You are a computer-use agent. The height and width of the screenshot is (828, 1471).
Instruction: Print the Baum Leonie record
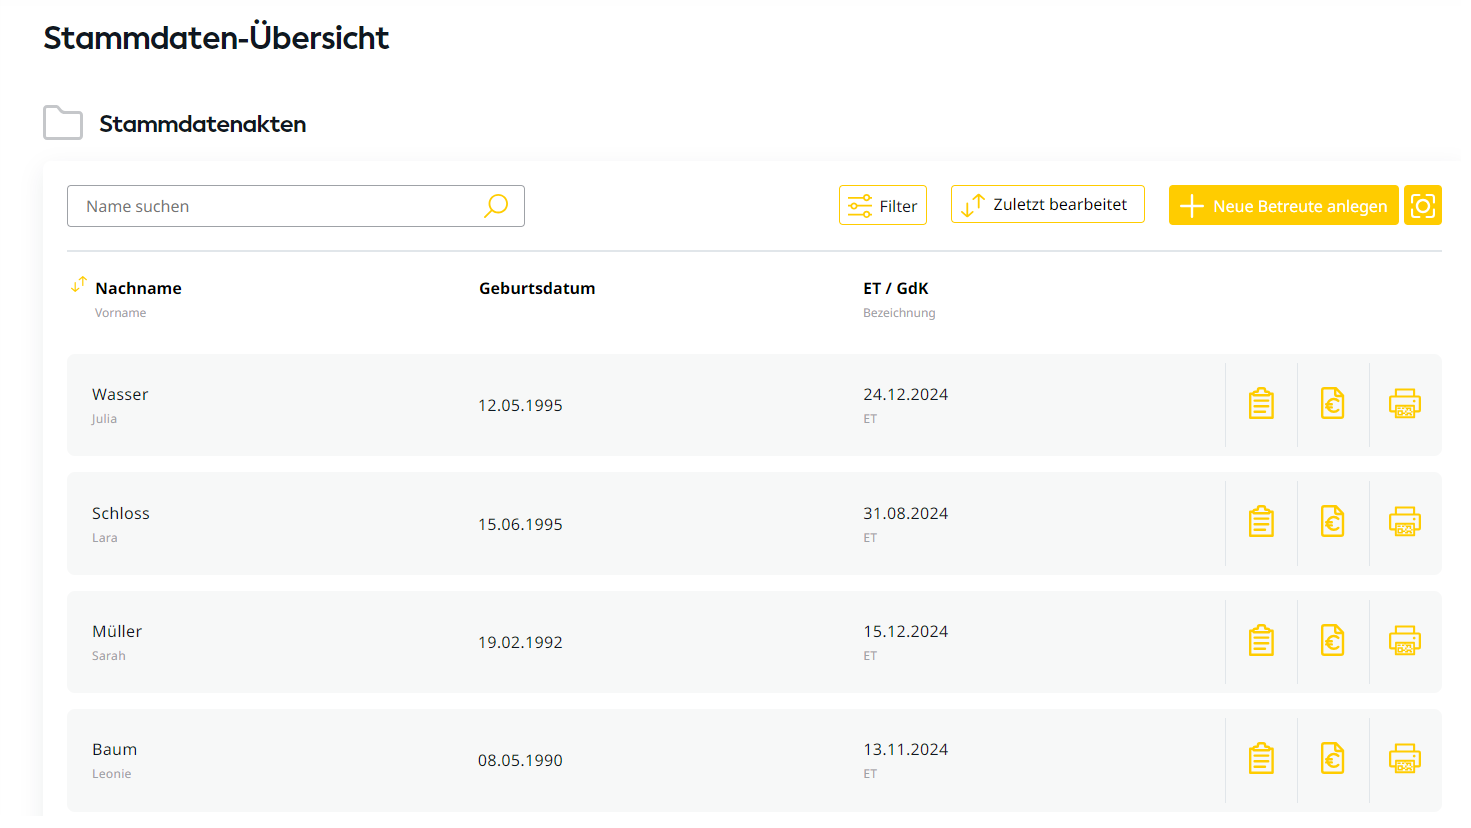pos(1404,759)
